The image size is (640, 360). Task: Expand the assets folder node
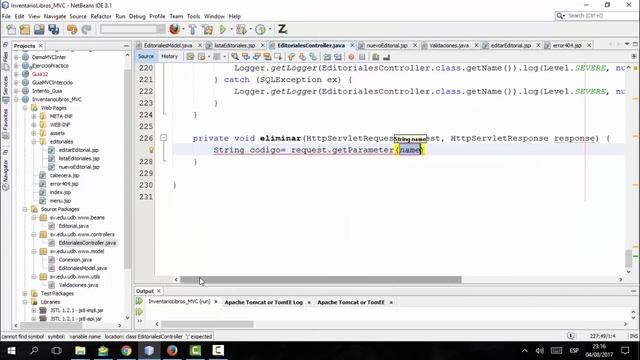point(34,133)
